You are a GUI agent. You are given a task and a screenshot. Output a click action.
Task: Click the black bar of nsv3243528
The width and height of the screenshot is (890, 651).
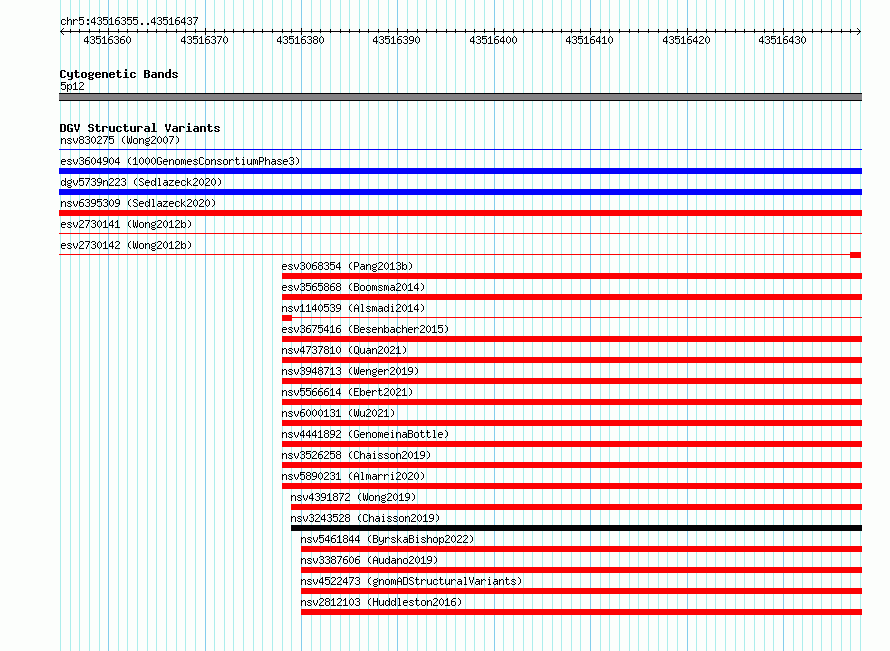coord(576,528)
